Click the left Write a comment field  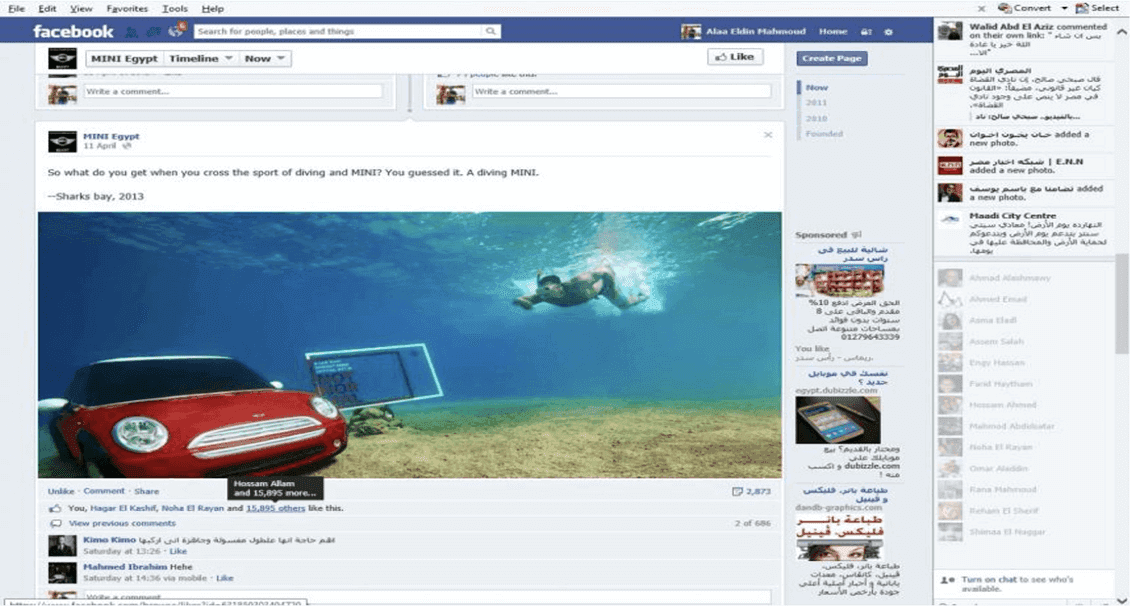click(233, 92)
